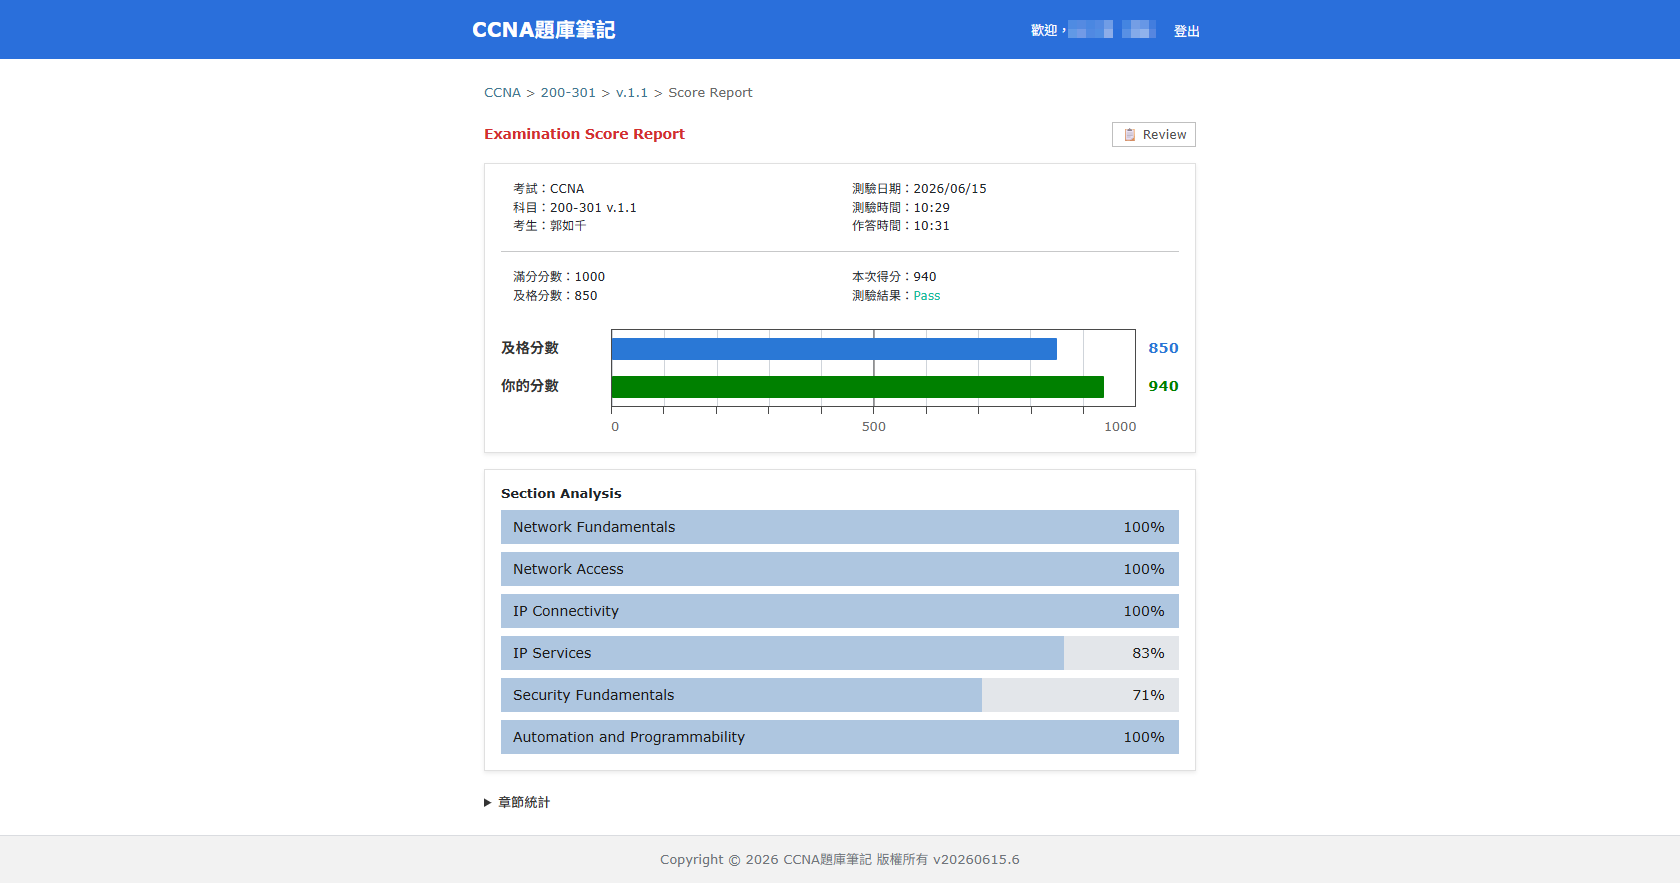1680x883 pixels.
Task: Expand the 章節統計 disclosure triangle
Action: 488,802
